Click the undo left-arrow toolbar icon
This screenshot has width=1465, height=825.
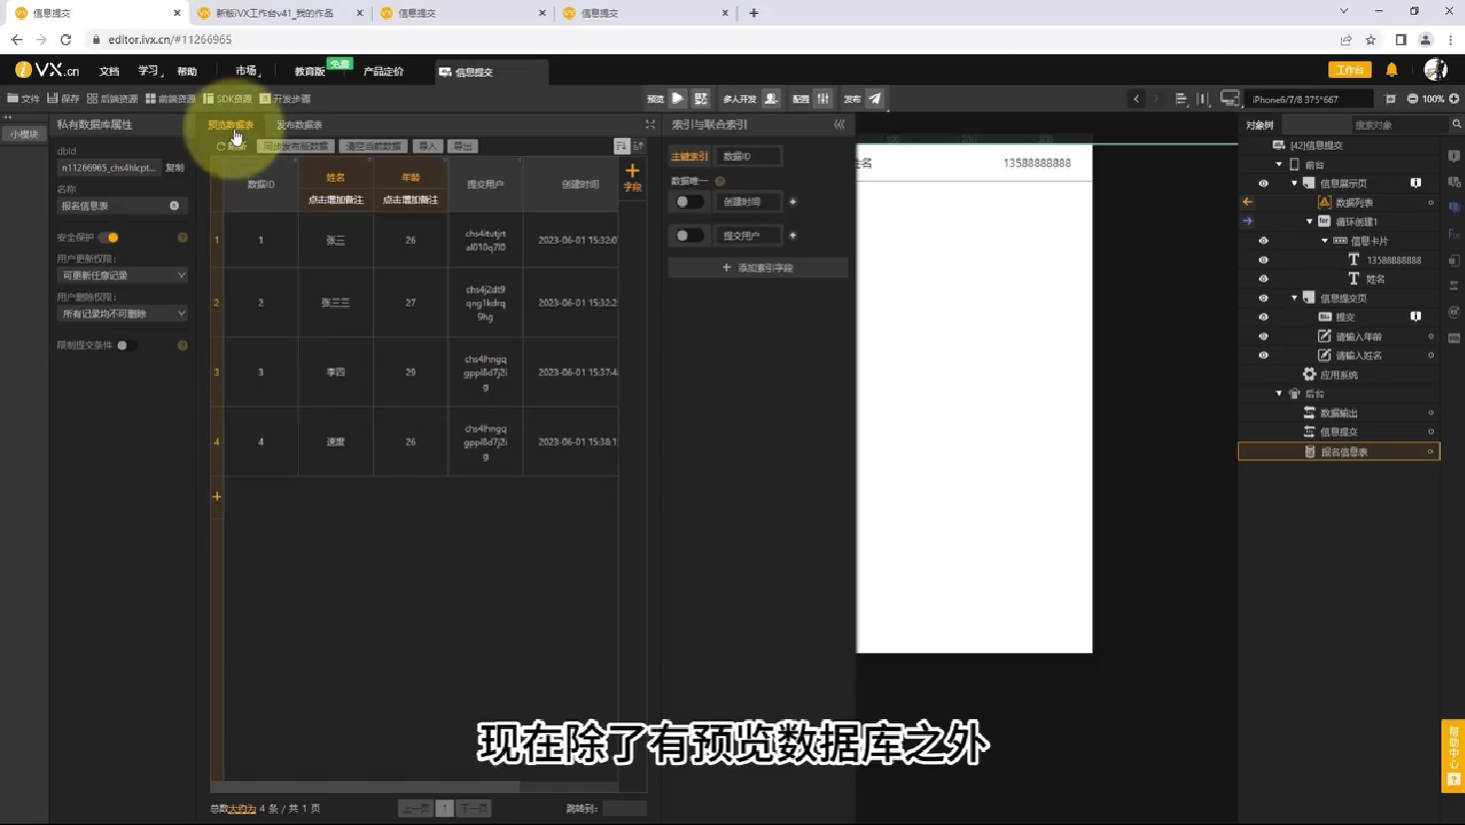[x=1136, y=98]
